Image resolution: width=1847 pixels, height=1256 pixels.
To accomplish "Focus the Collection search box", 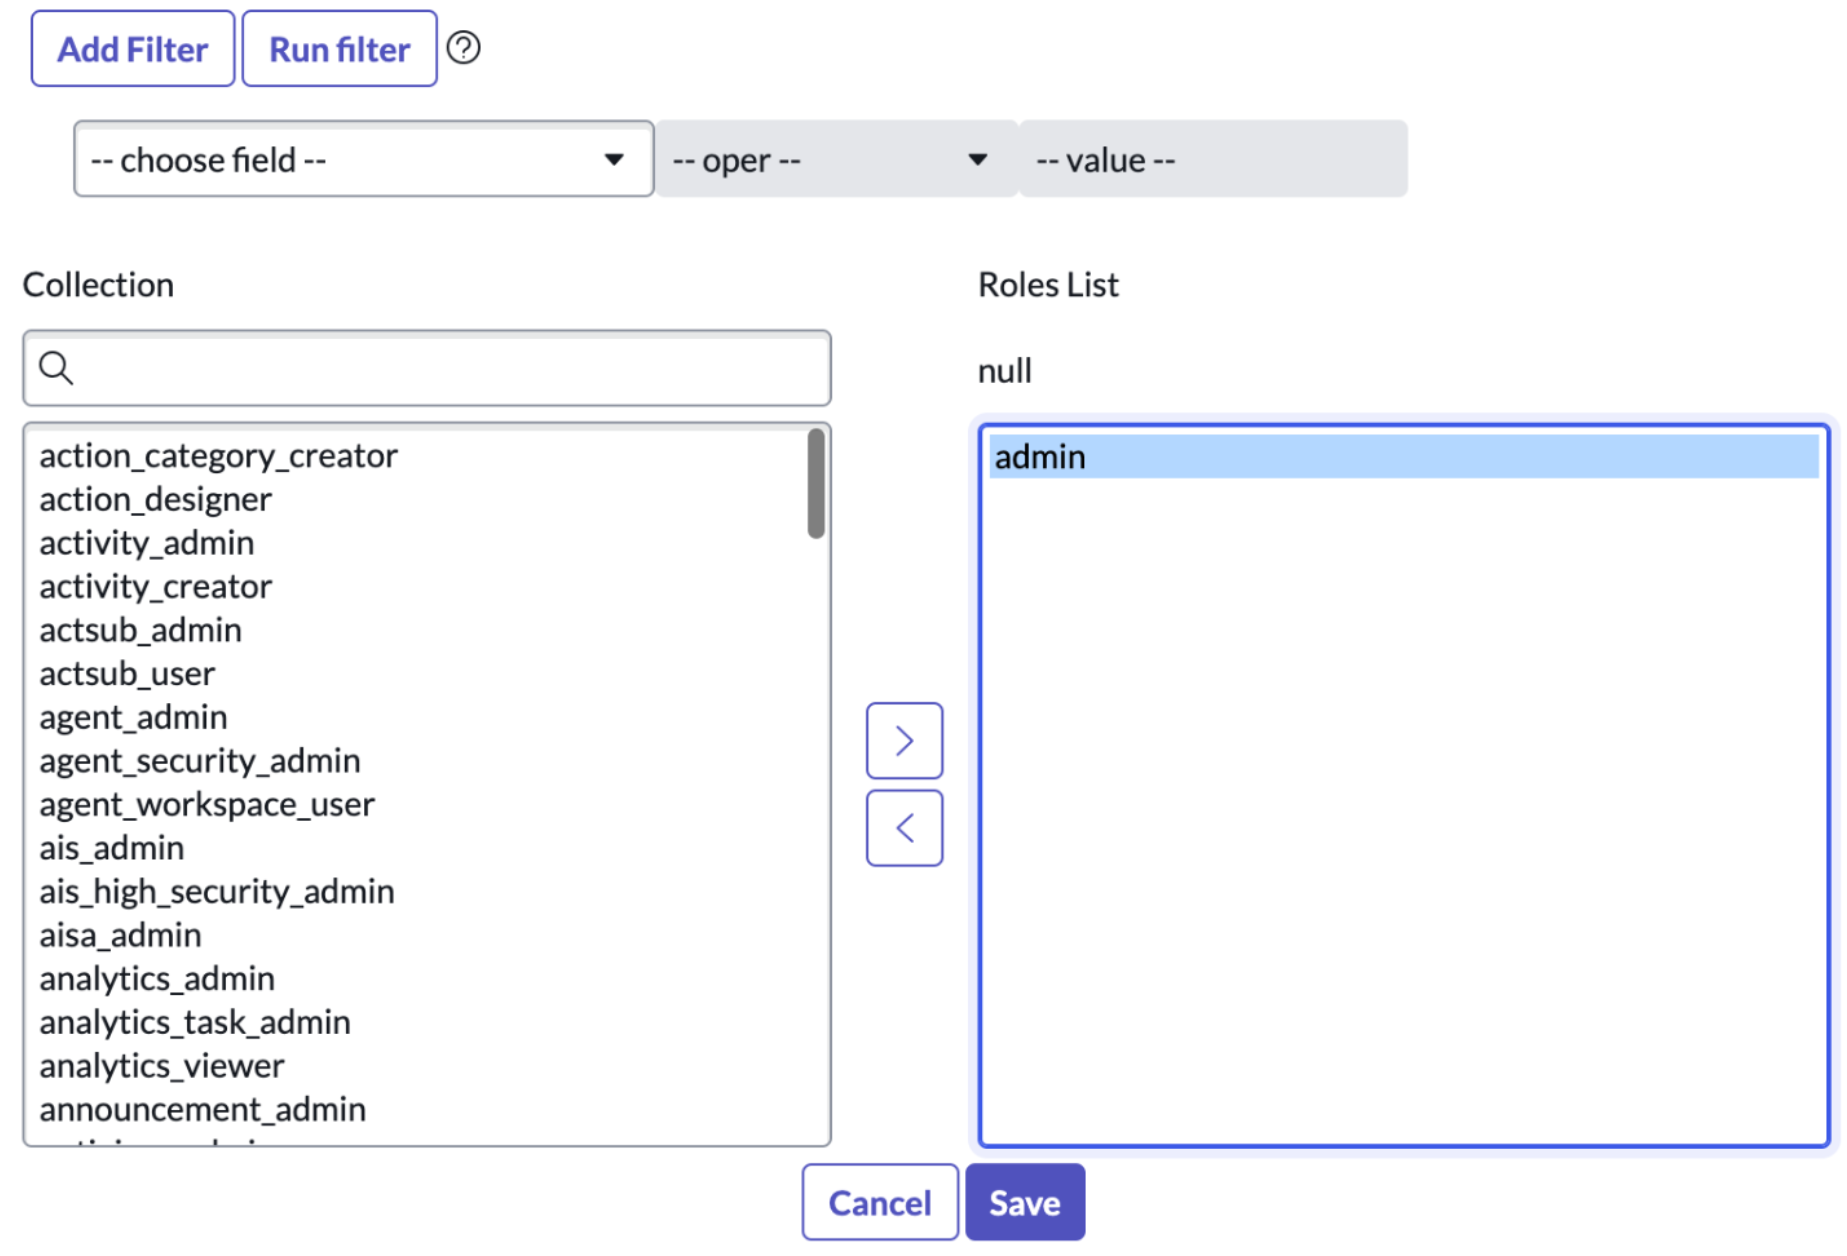I will (445, 368).
